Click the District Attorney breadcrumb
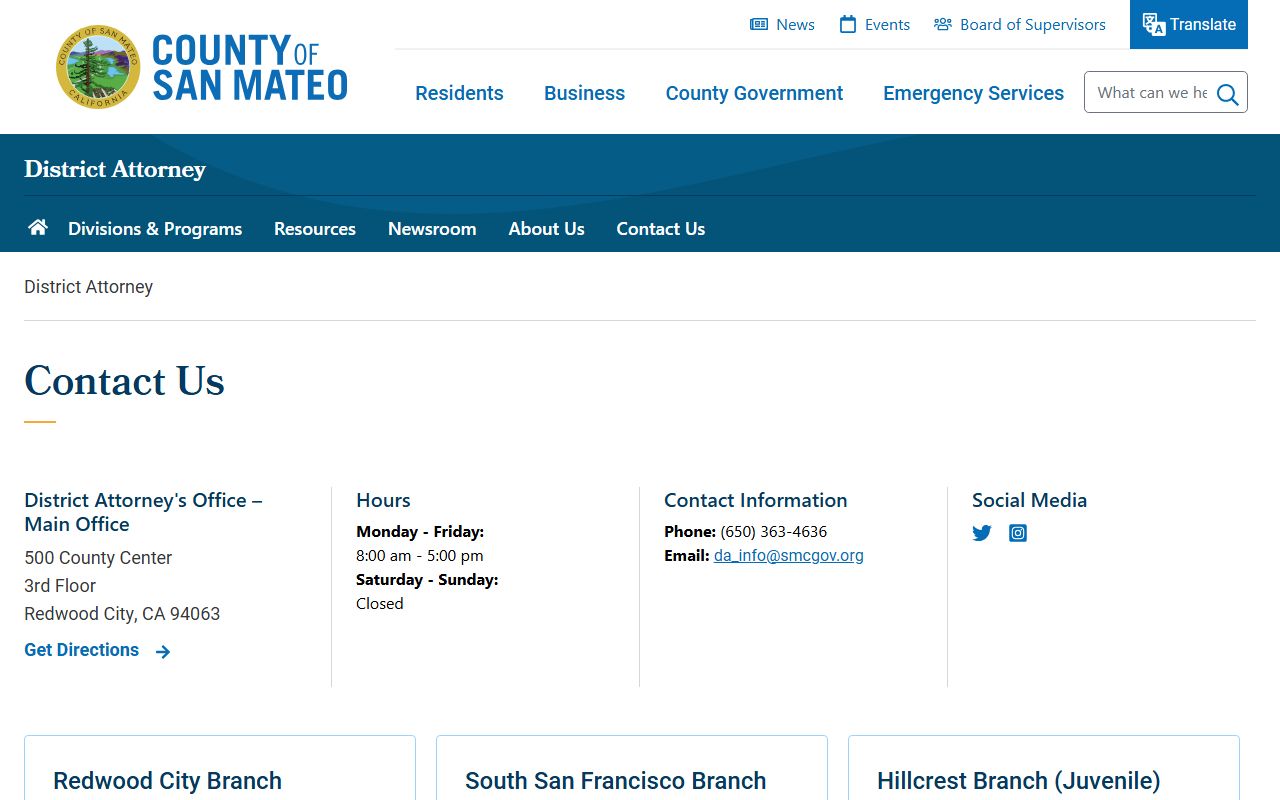 click(x=89, y=287)
